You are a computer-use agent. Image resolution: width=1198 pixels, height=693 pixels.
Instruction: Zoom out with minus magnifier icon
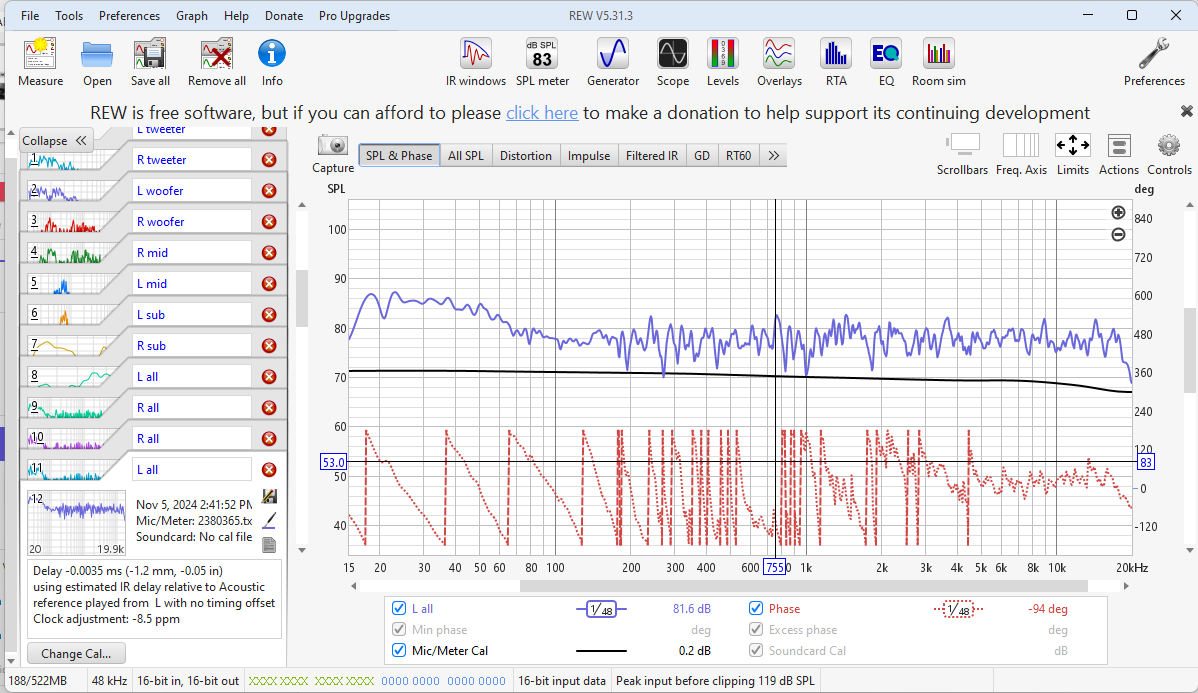click(1118, 235)
